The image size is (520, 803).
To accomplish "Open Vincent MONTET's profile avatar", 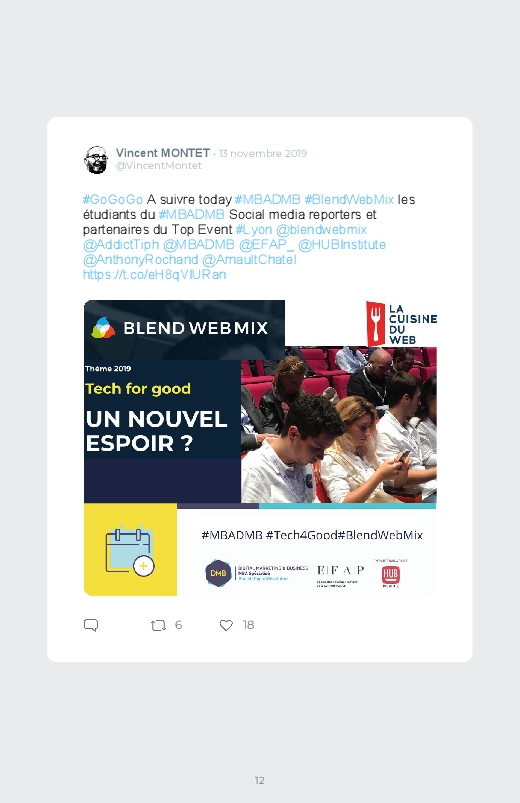I will pos(96,160).
